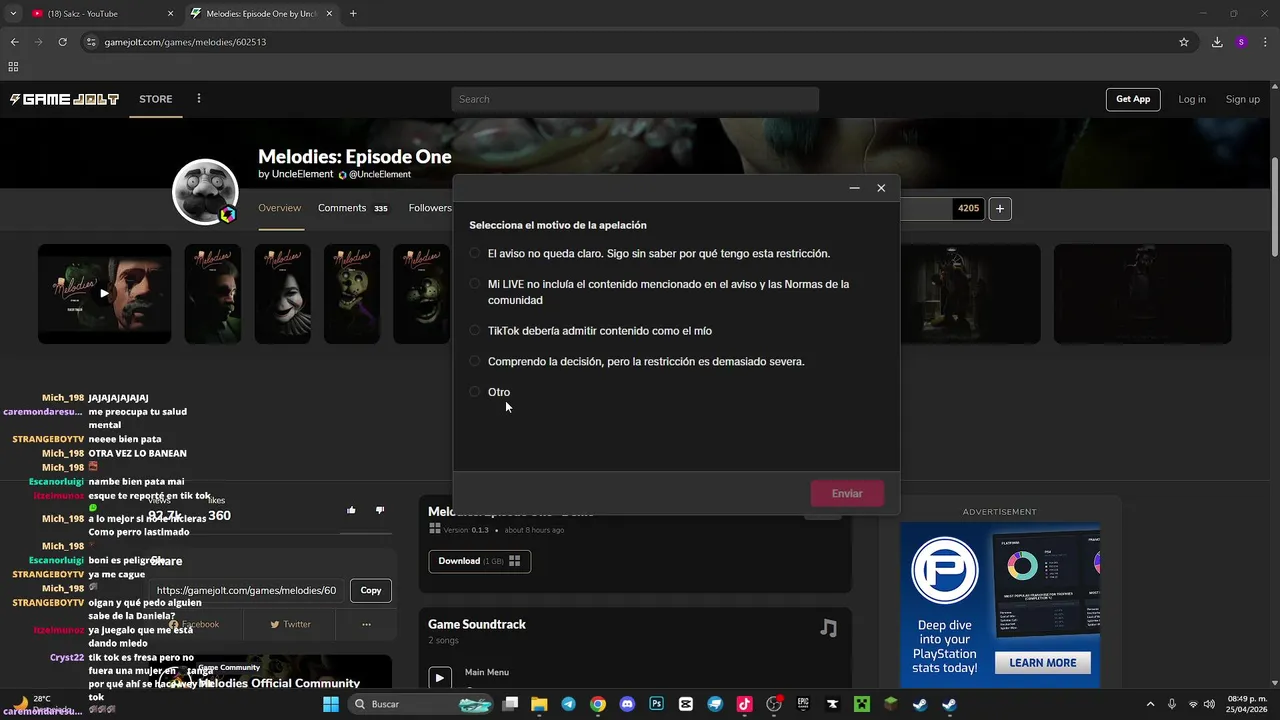Launch Photoshop from taskbar
This screenshot has height=720, width=1280.
click(x=656, y=704)
